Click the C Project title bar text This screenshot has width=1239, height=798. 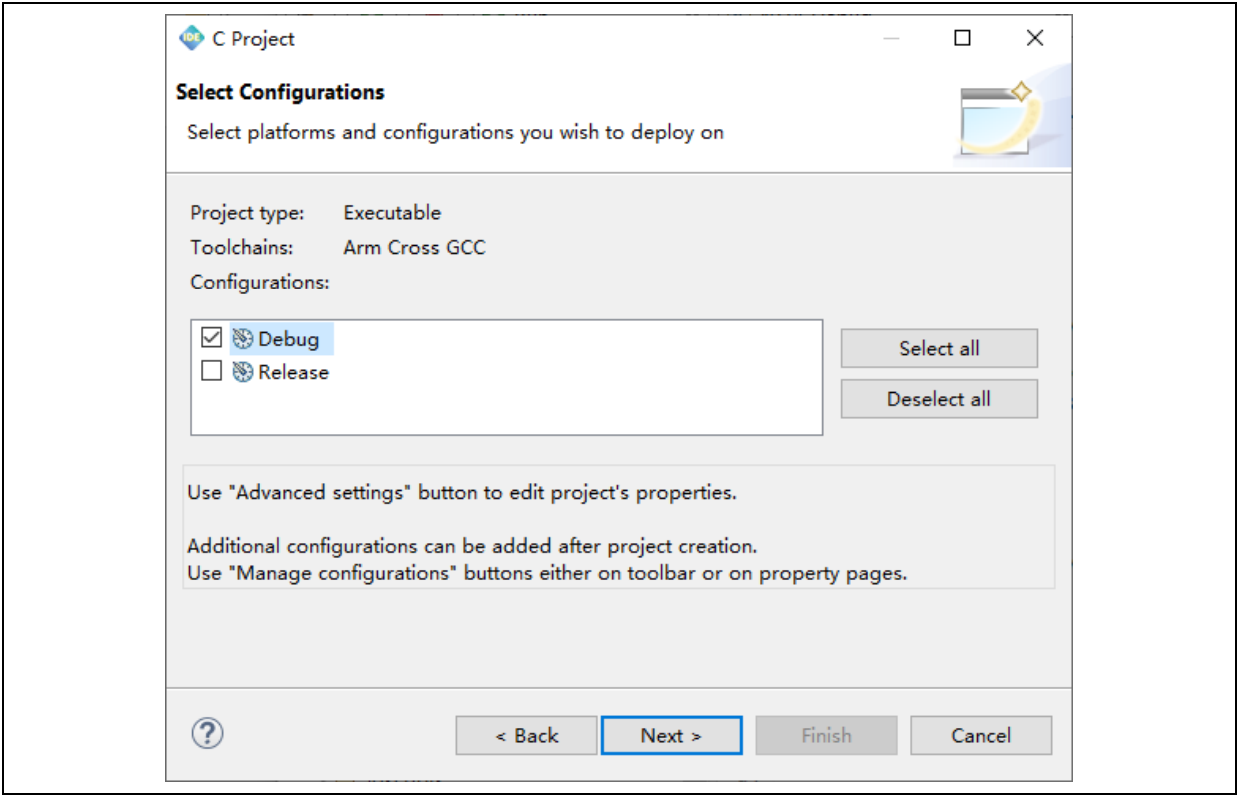[x=253, y=39]
